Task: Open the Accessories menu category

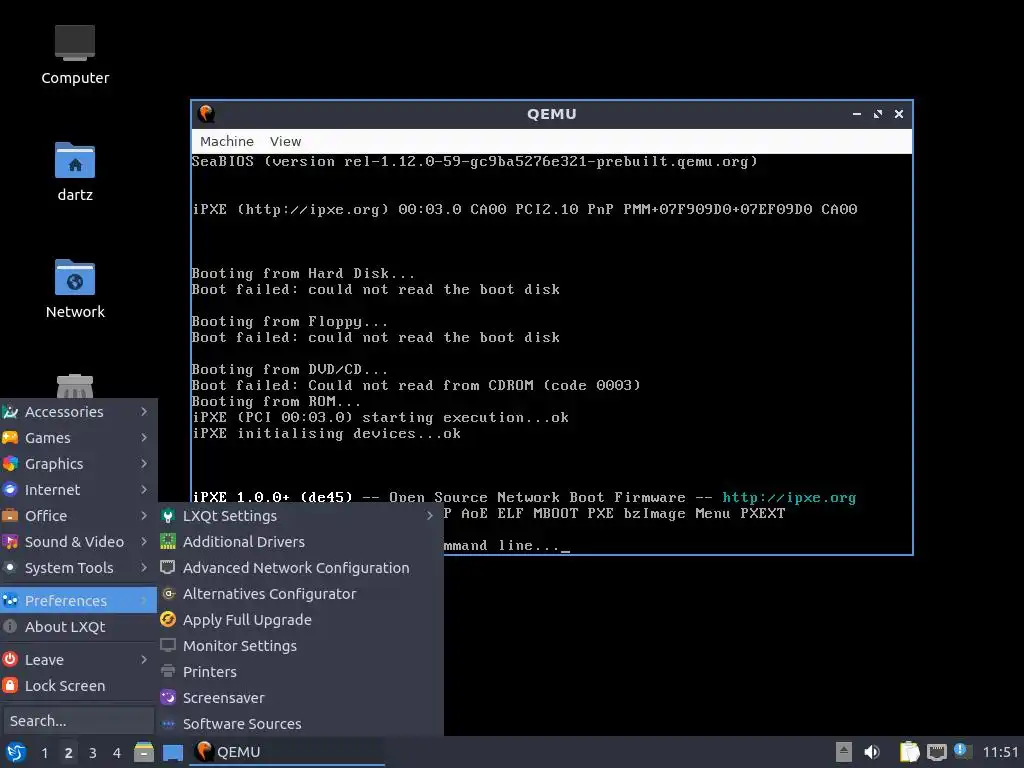Action: tap(78, 411)
